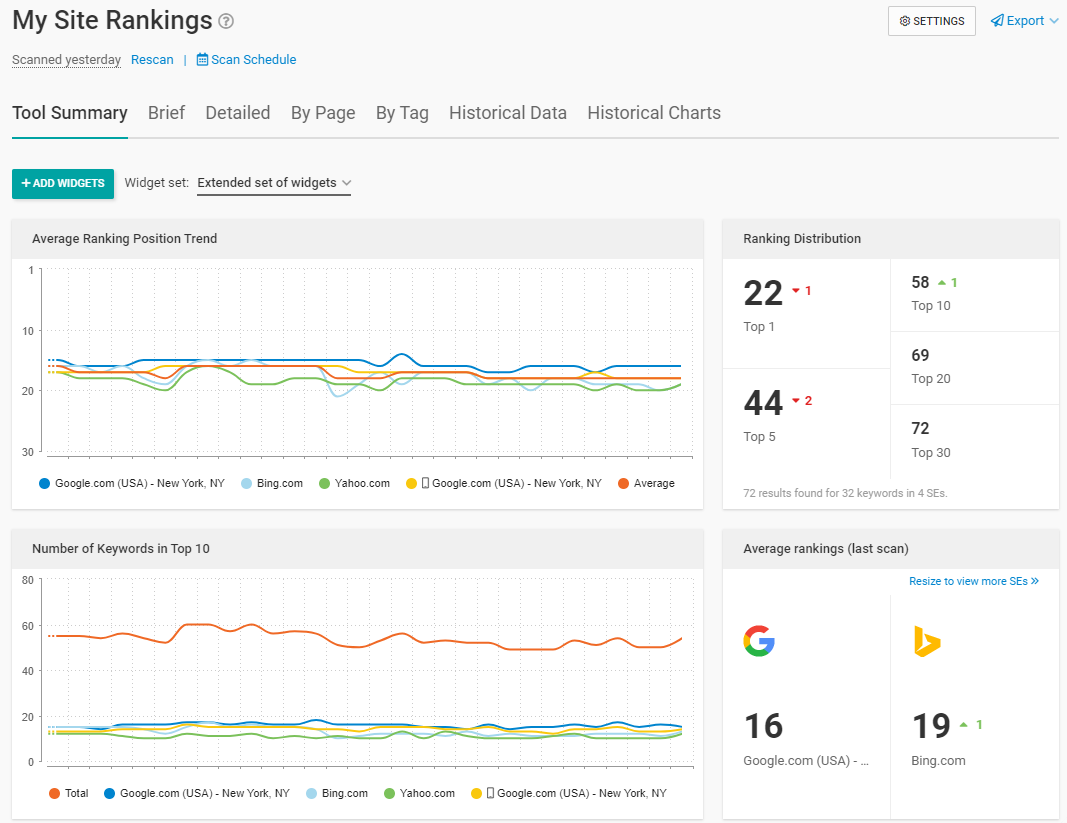Click the Export paper-plane icon
This screenshot has width=1067, height=823.
997,20
